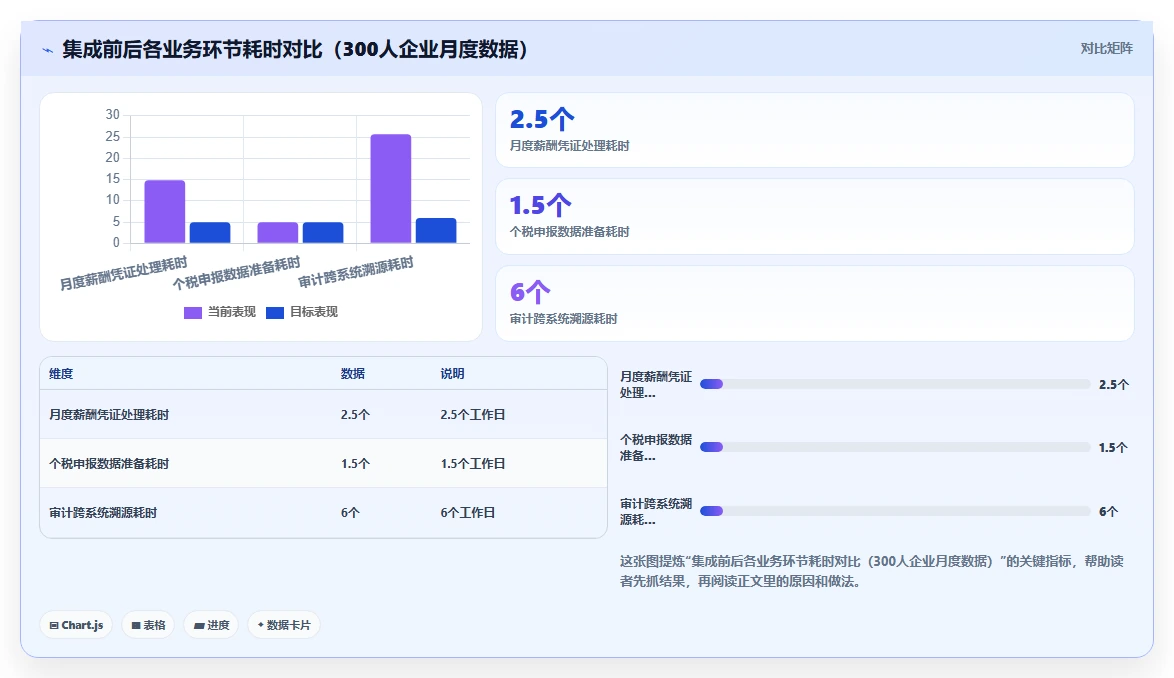This screenshot has height=678, width=1174.
Task: Click the chart's x-axis label 月度薪酬凭证处理耗时
Action: click(124, 274)
